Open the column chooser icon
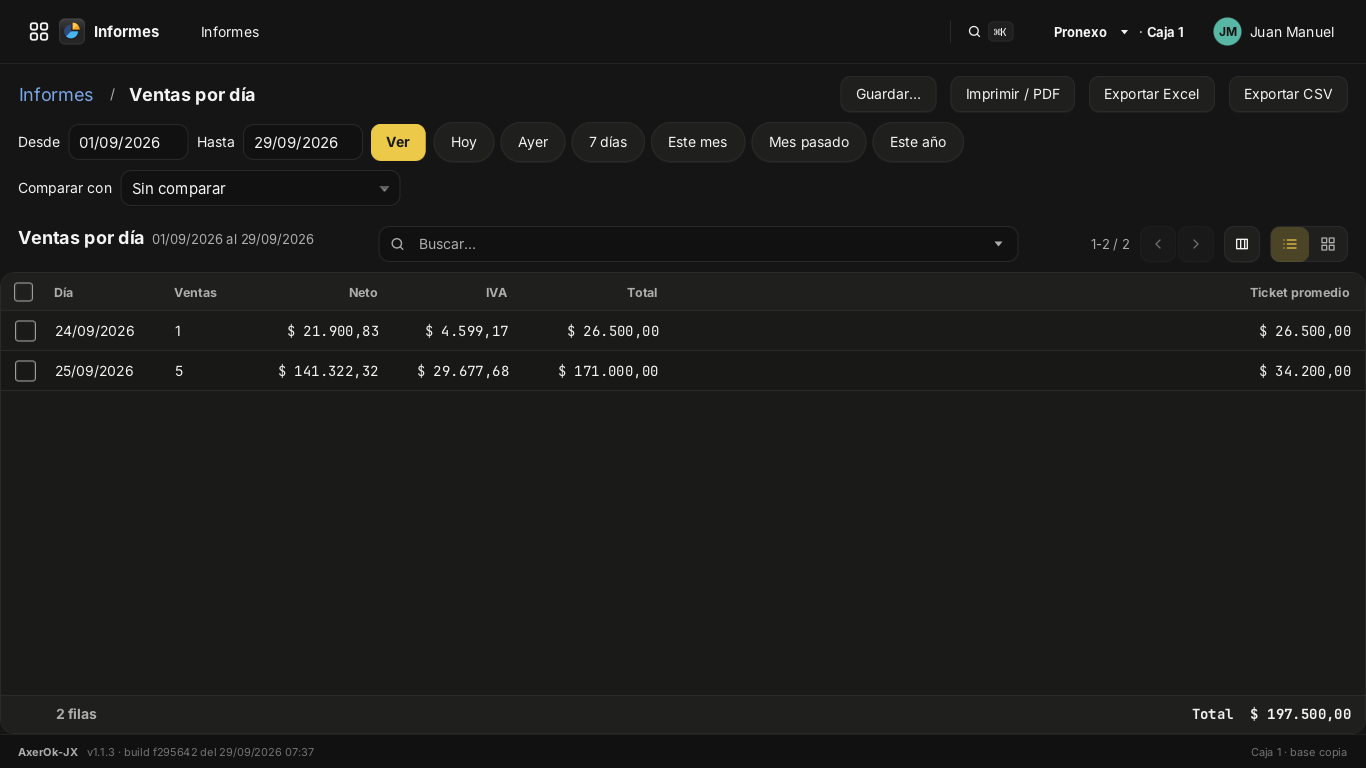 (1242, 244)
